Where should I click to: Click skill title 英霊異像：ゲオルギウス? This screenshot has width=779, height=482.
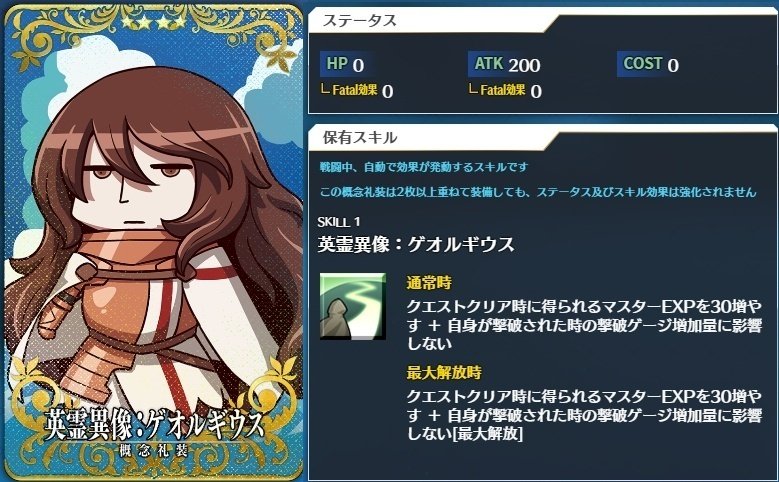[x=416, y=244]
